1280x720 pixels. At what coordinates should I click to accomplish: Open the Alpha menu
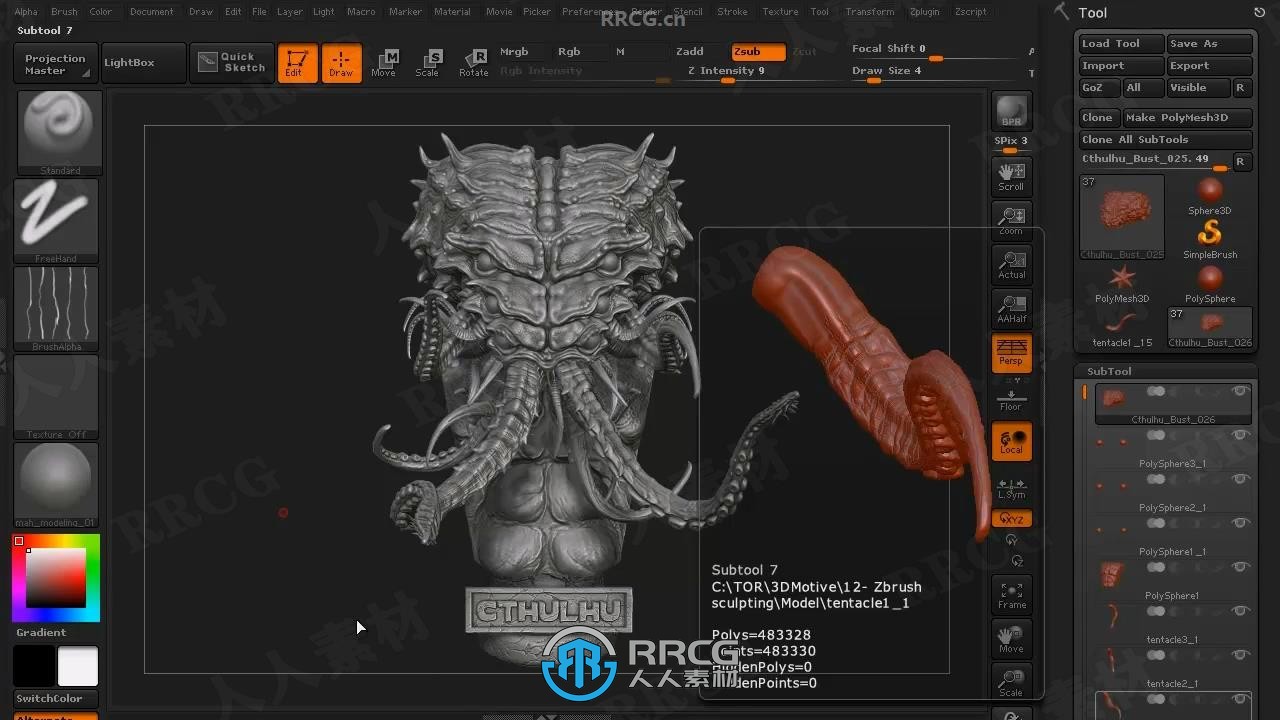(26, 12)
